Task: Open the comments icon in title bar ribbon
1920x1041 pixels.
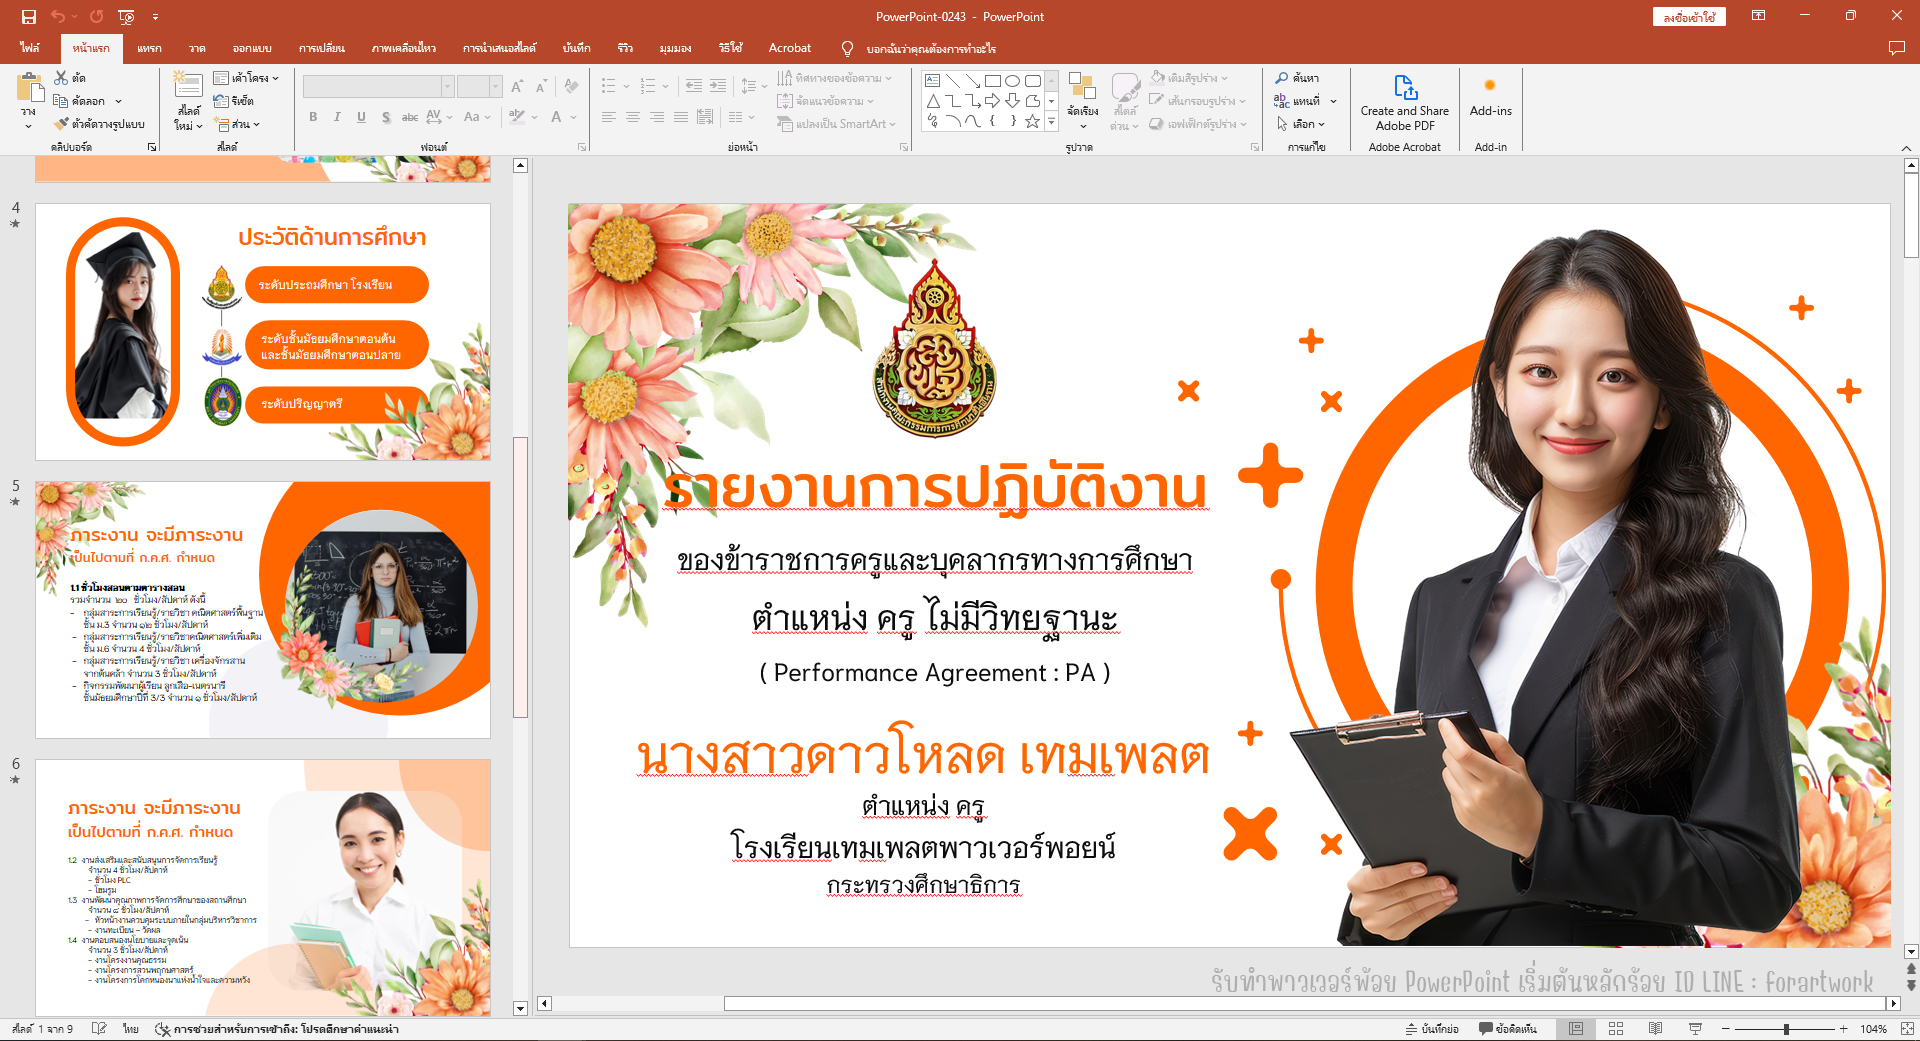Action: 1896,48
